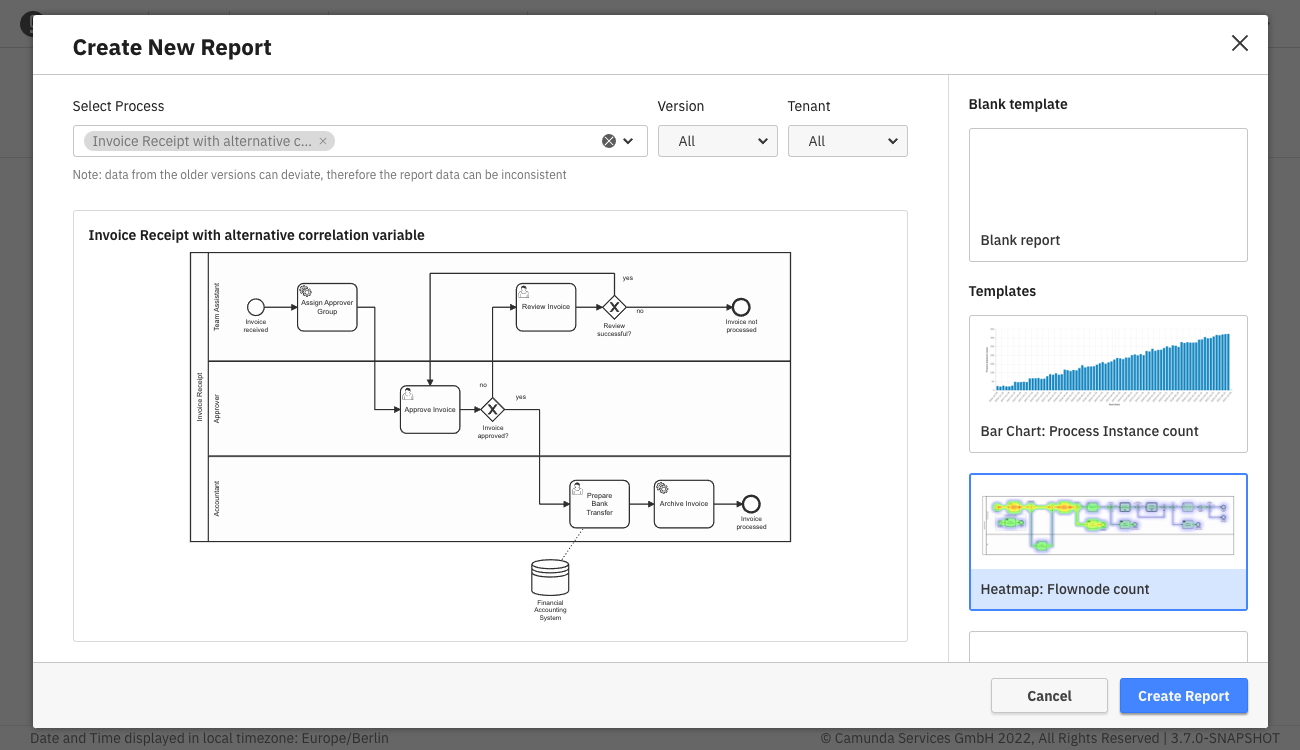Click the user icon on Approve Invoice task
Screen dimensions: 1300x750
click(x=408, y=394)
